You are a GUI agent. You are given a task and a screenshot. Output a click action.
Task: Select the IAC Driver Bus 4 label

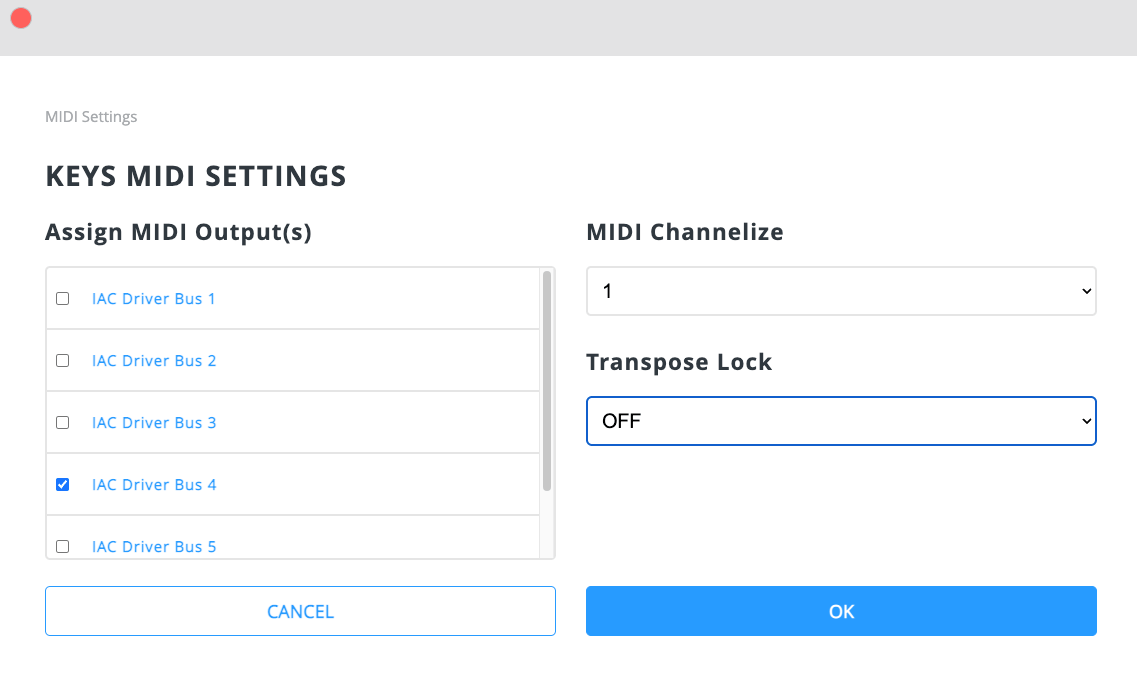tap(154, 484)
